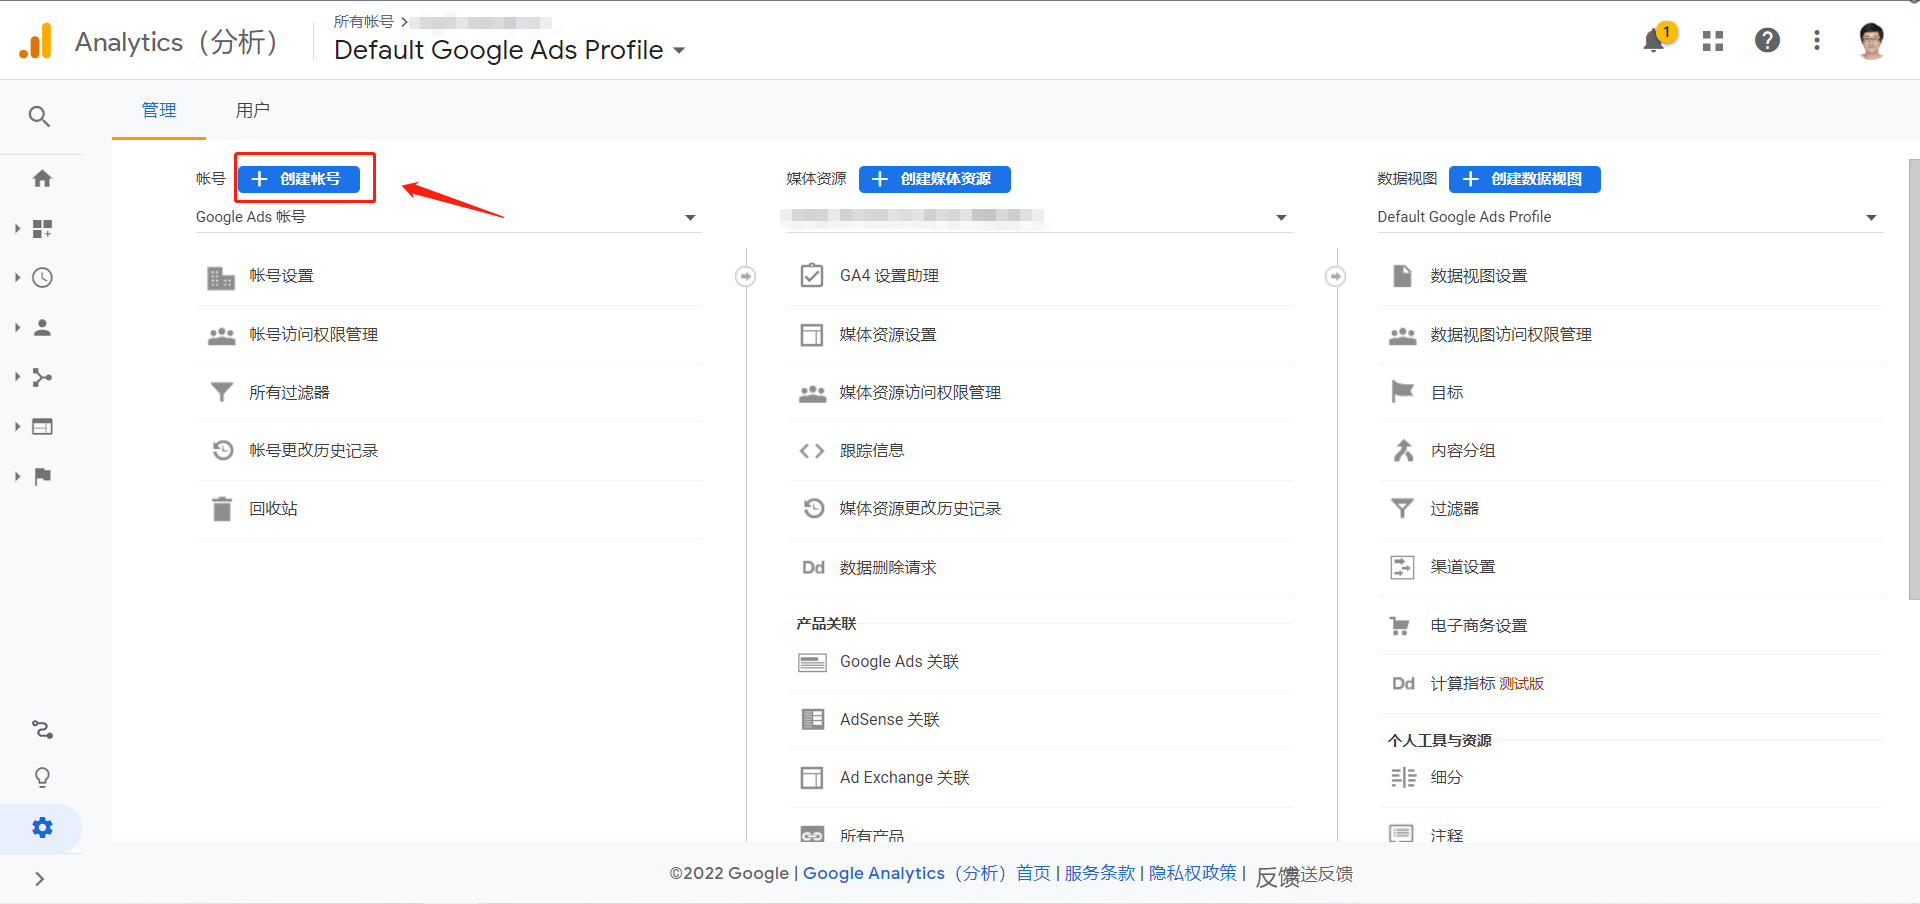Click the 创建帐号 button
Viewport: 1920px width, 904px height.
click(x=299, y=179)
